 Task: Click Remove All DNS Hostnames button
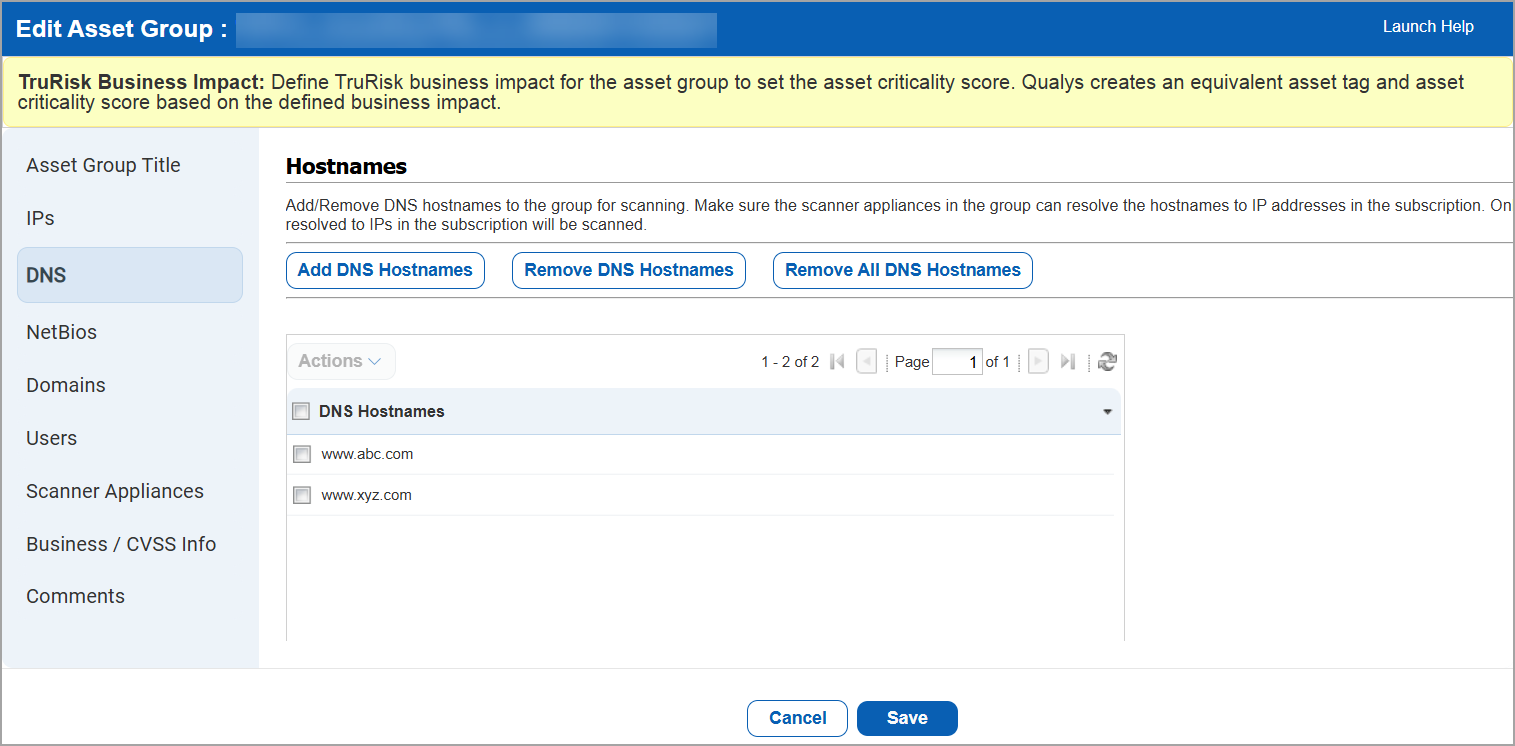[903, 270]
